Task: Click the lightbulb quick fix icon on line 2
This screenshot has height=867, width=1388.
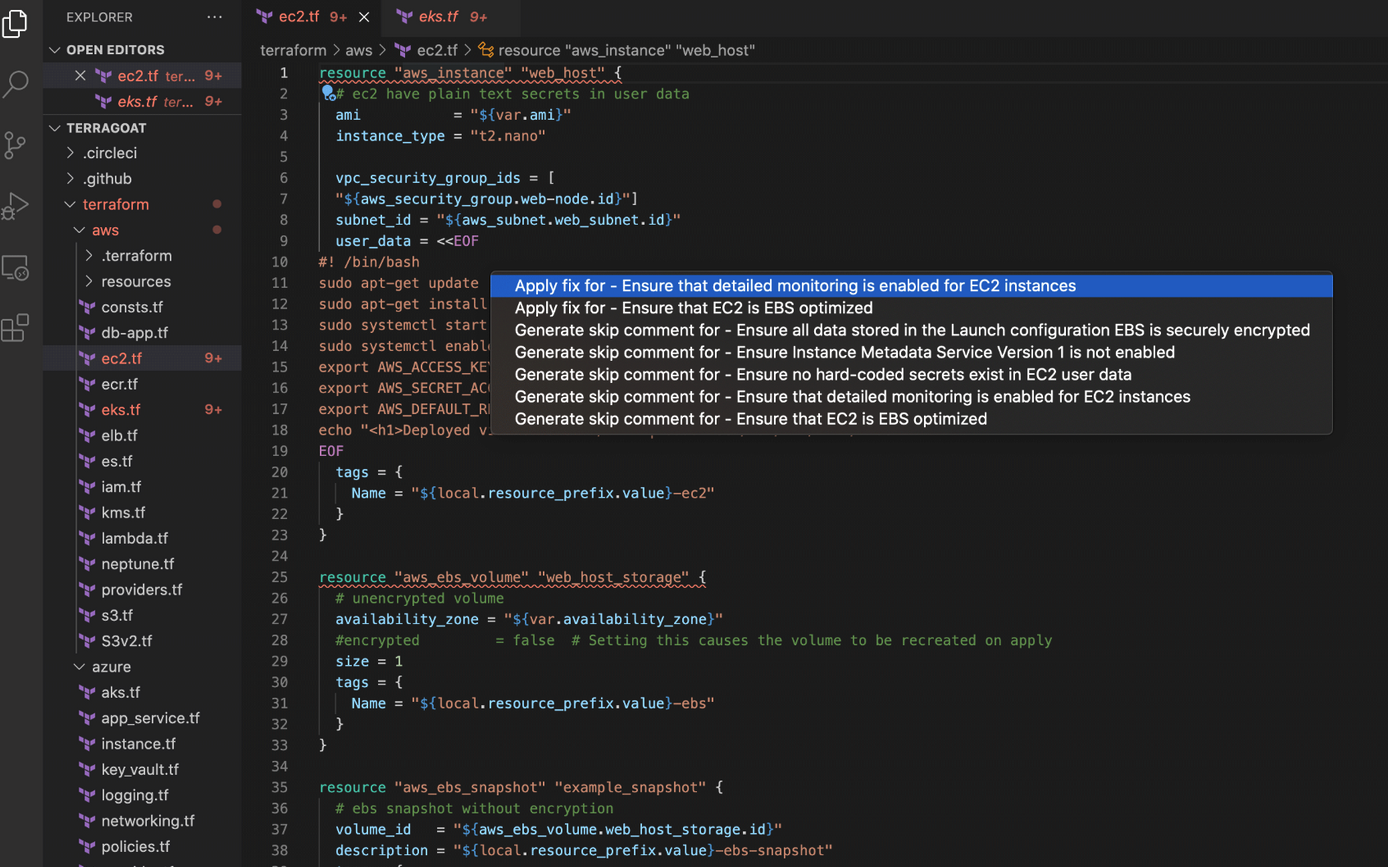Action: coord(330,93)
